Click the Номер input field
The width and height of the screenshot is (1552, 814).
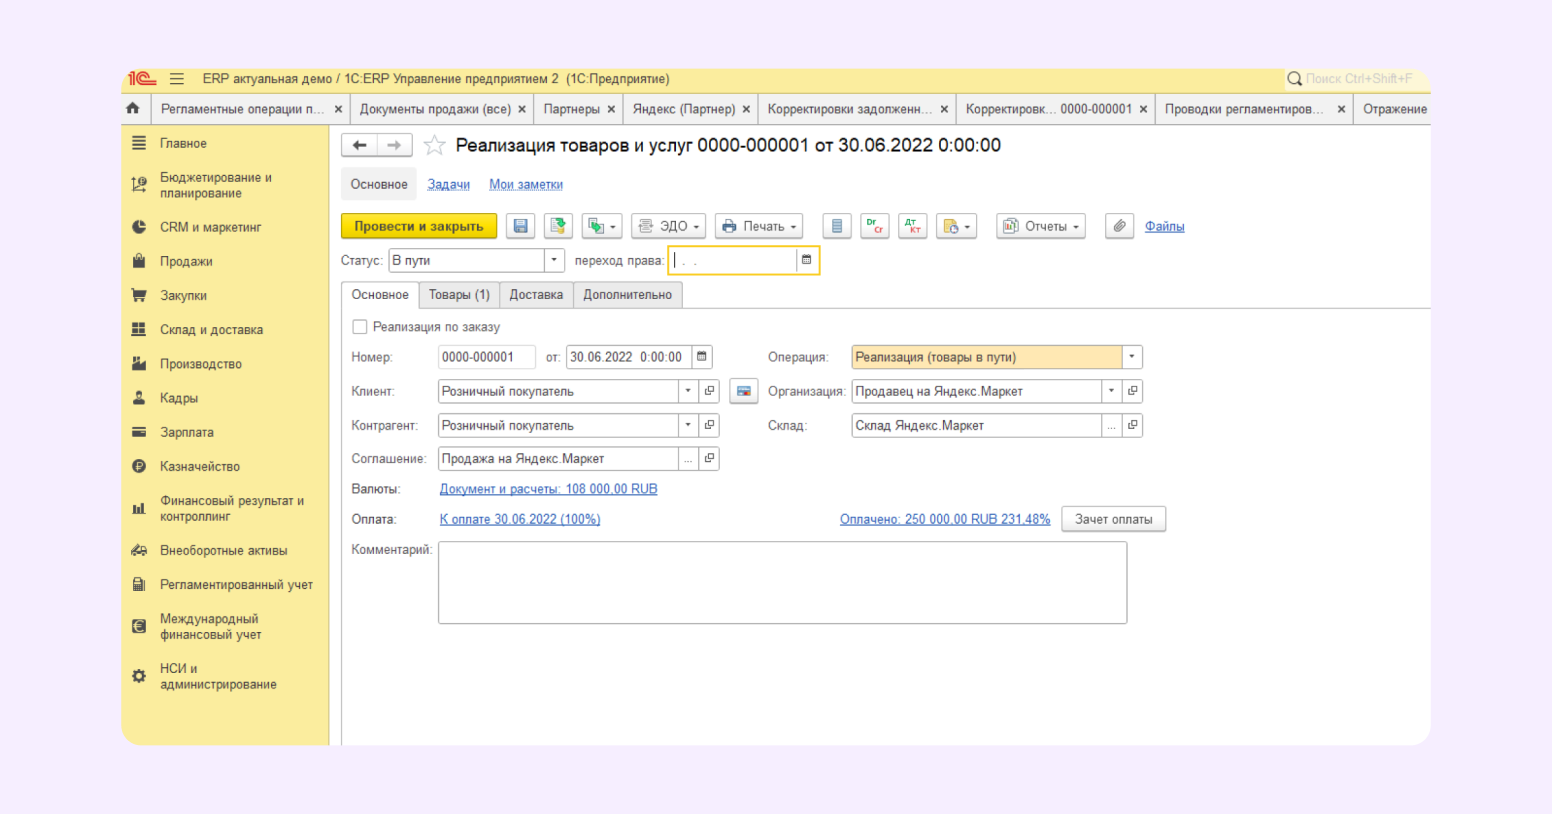click(487, 357)
